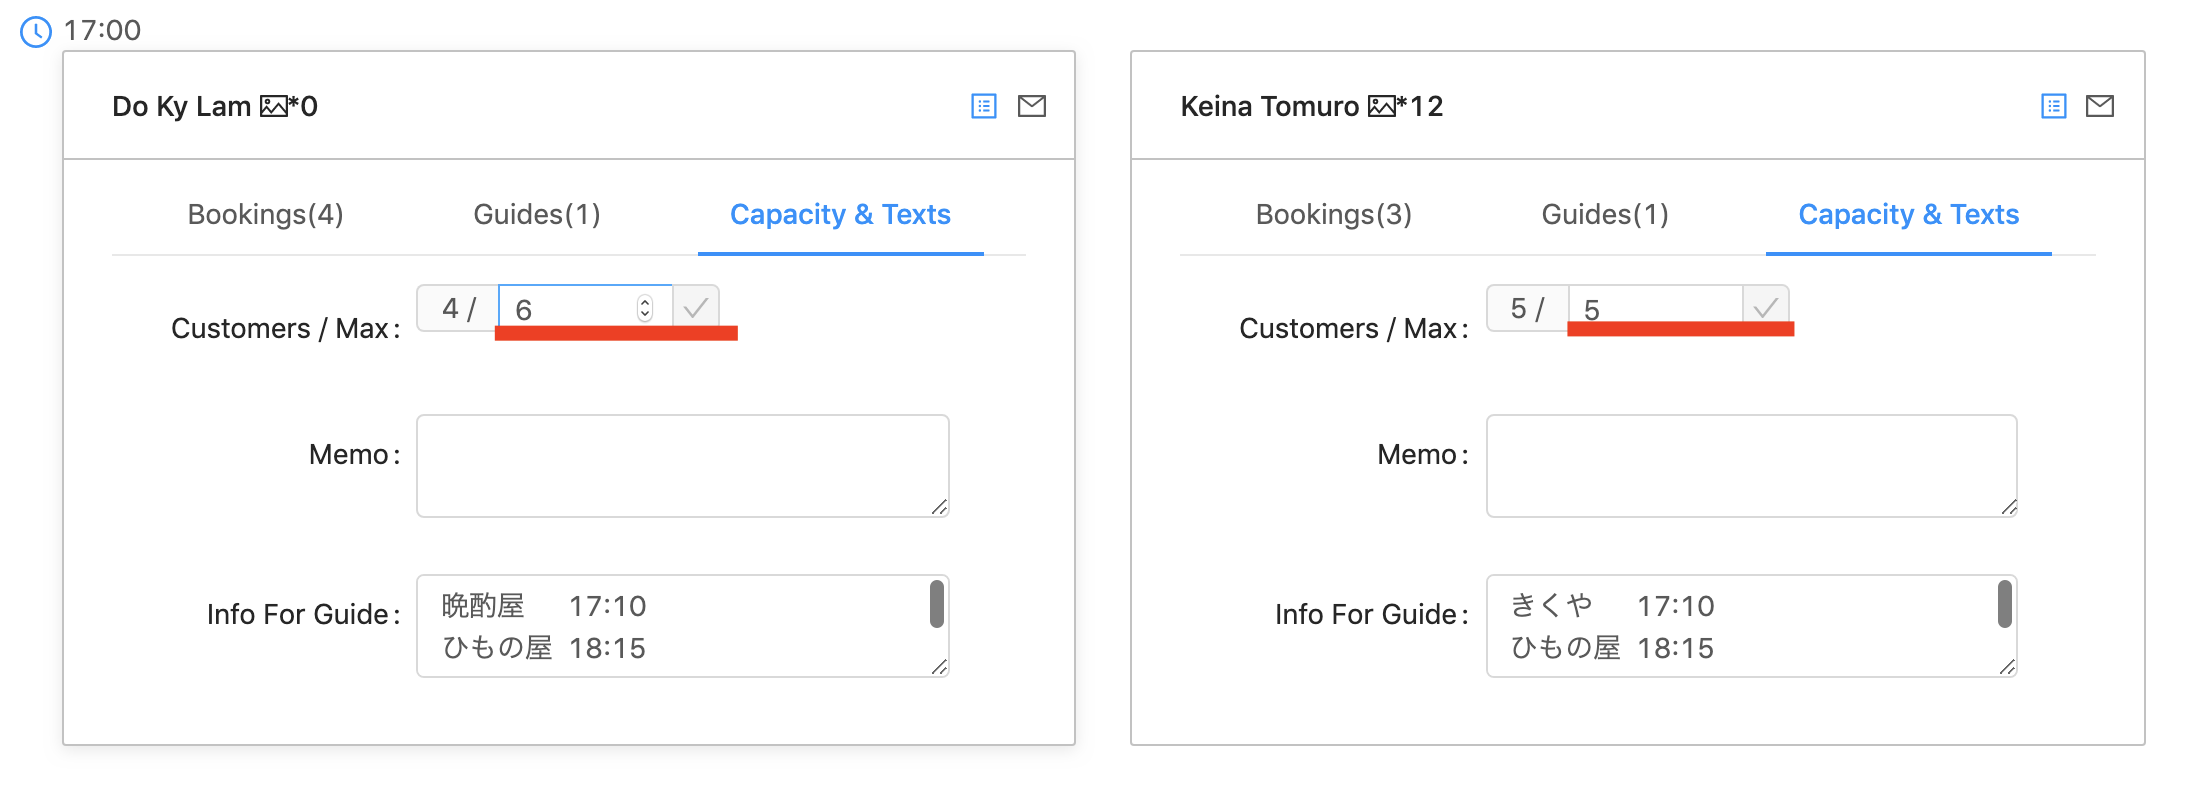The height and width of the screenshot is (802, 2200).
Task: Click the clock icon beside 17:00
Action: pyautogui.click(x=36, y=31)
